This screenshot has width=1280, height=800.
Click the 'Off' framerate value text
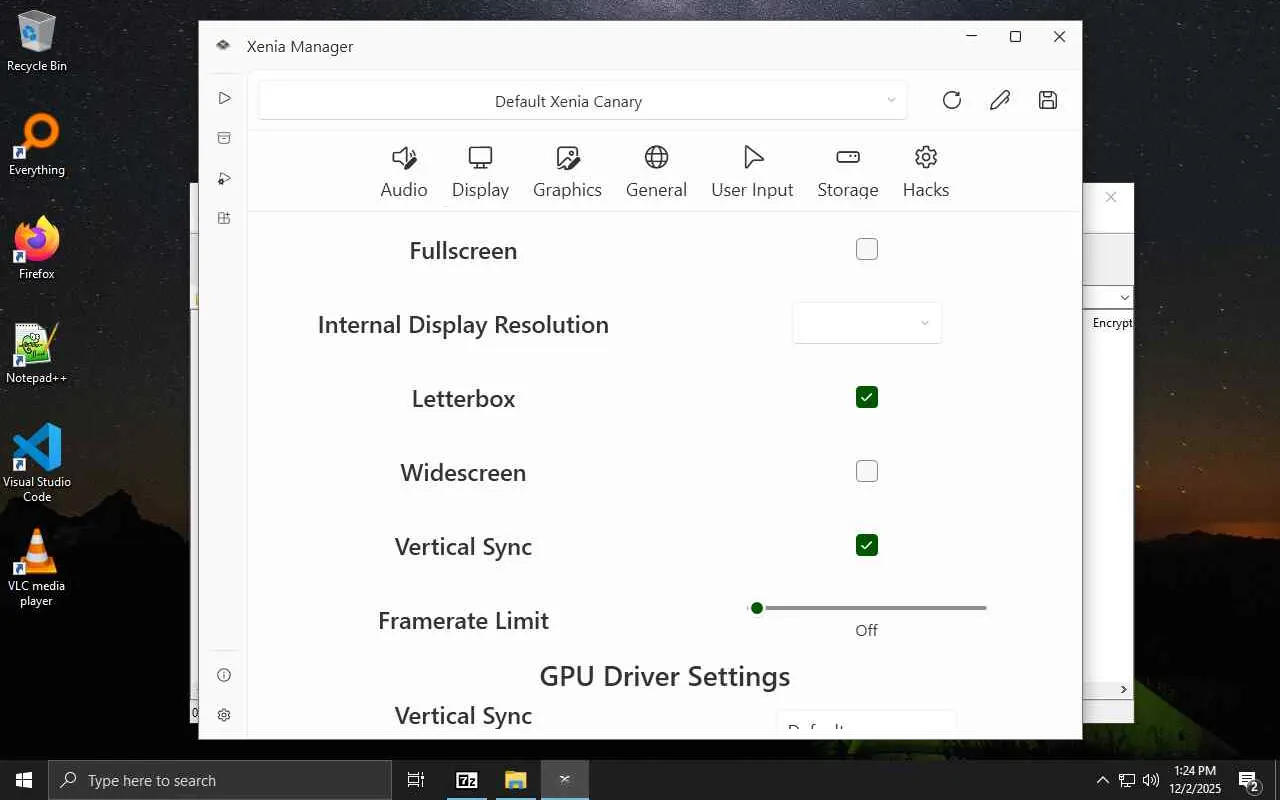[866, 630]
